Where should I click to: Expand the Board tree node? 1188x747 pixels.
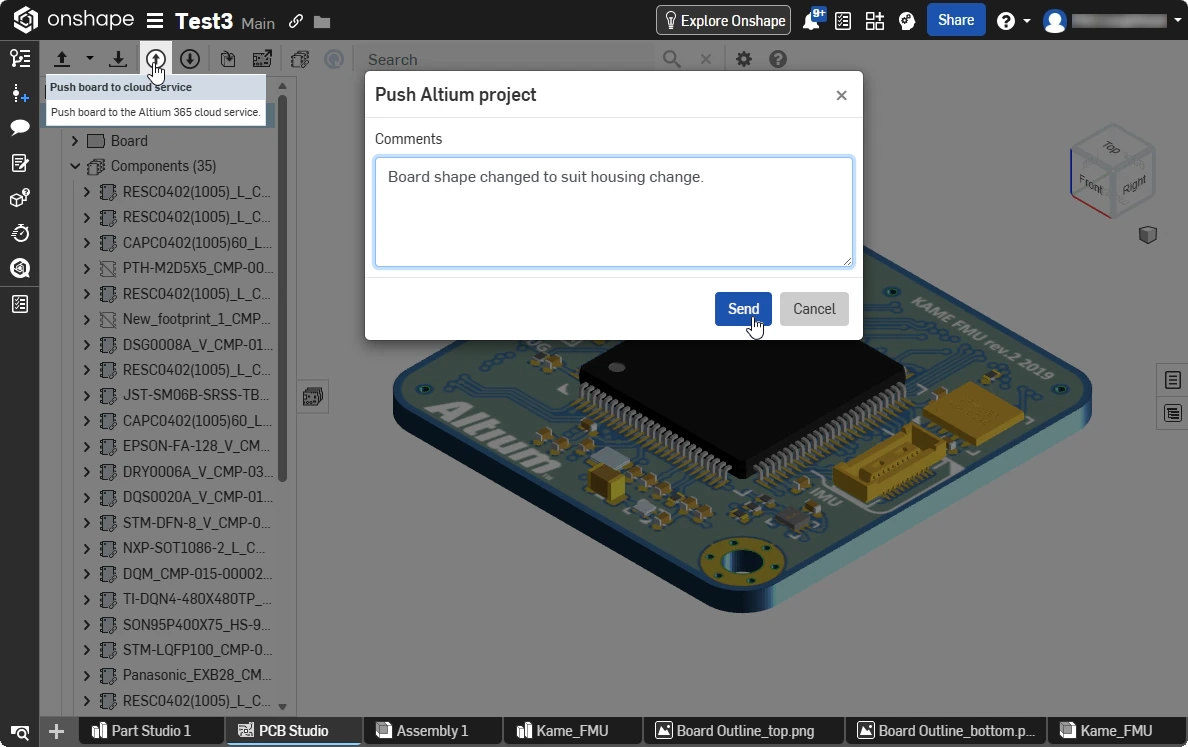click(x=74, y=141)
